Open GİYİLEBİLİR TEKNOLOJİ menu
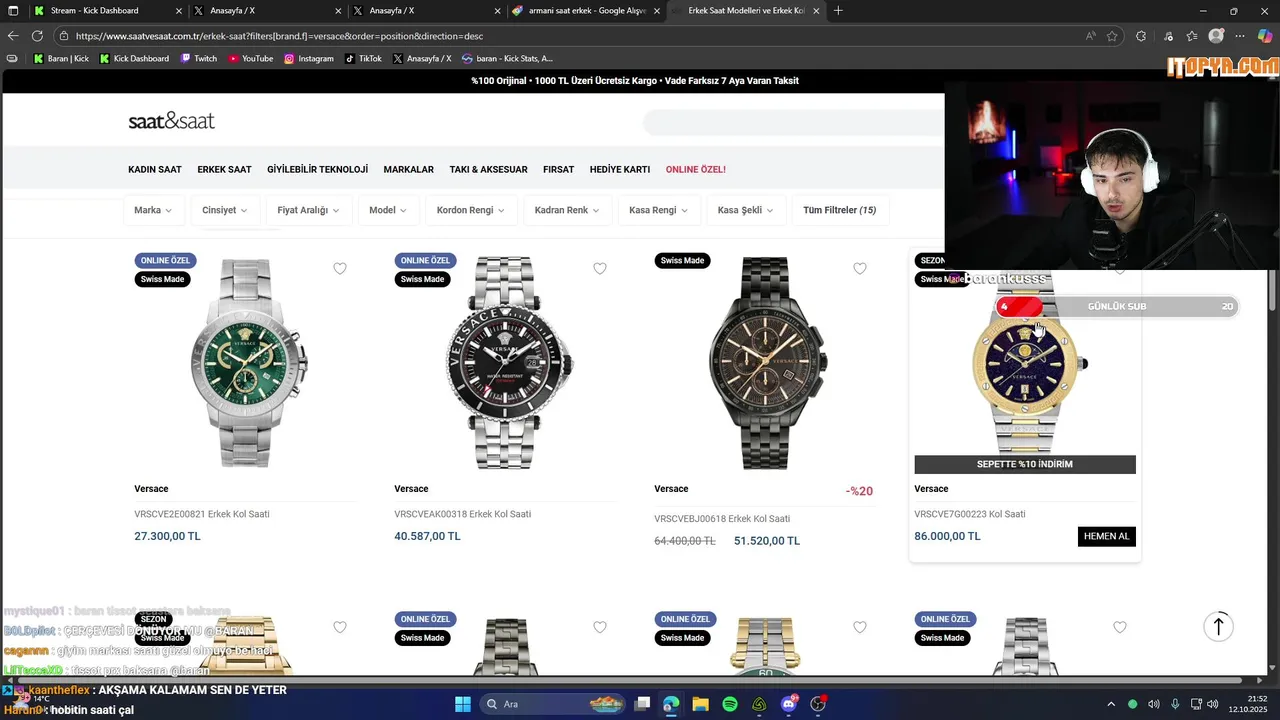 click(x=317, y=170)
